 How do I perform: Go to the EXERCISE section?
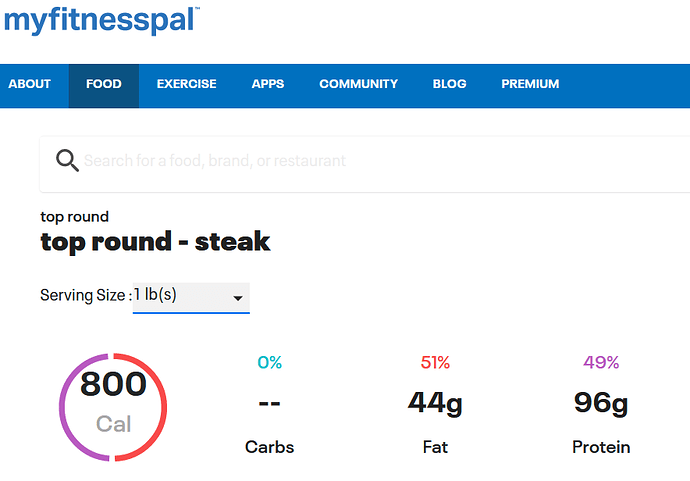click(x=187, y=84)
